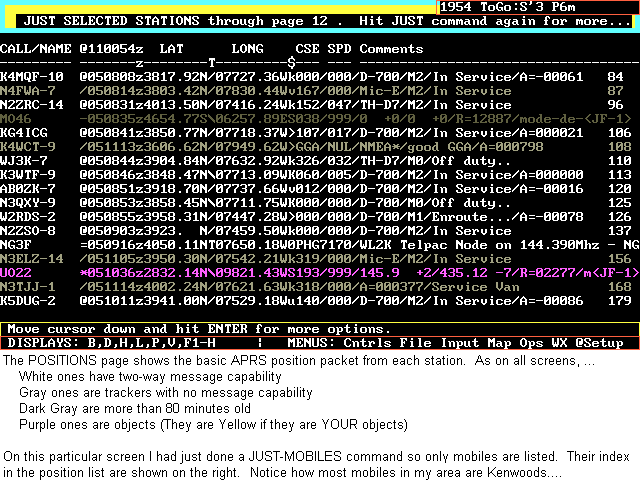Click the CALL/NAME column header

pos(36,48)
